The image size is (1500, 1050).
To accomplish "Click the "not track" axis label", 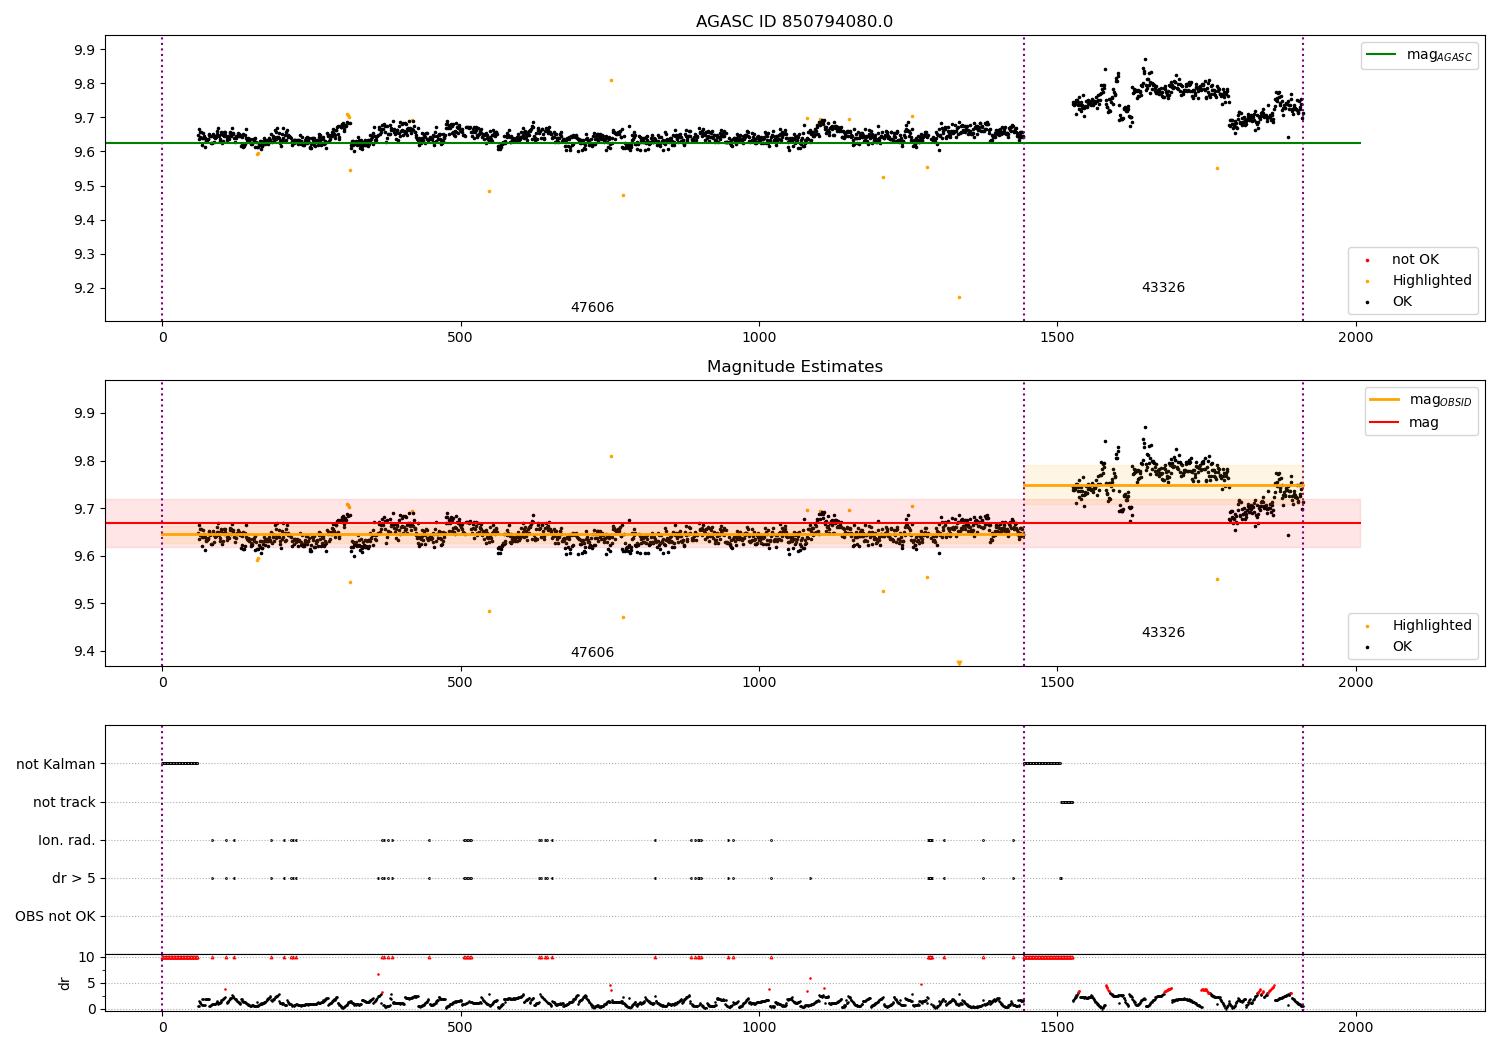I will (64, 803).
